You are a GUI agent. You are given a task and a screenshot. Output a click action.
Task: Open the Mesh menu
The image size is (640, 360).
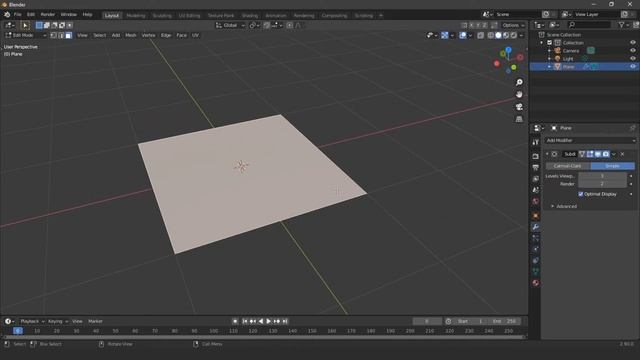tap(131, 36)
